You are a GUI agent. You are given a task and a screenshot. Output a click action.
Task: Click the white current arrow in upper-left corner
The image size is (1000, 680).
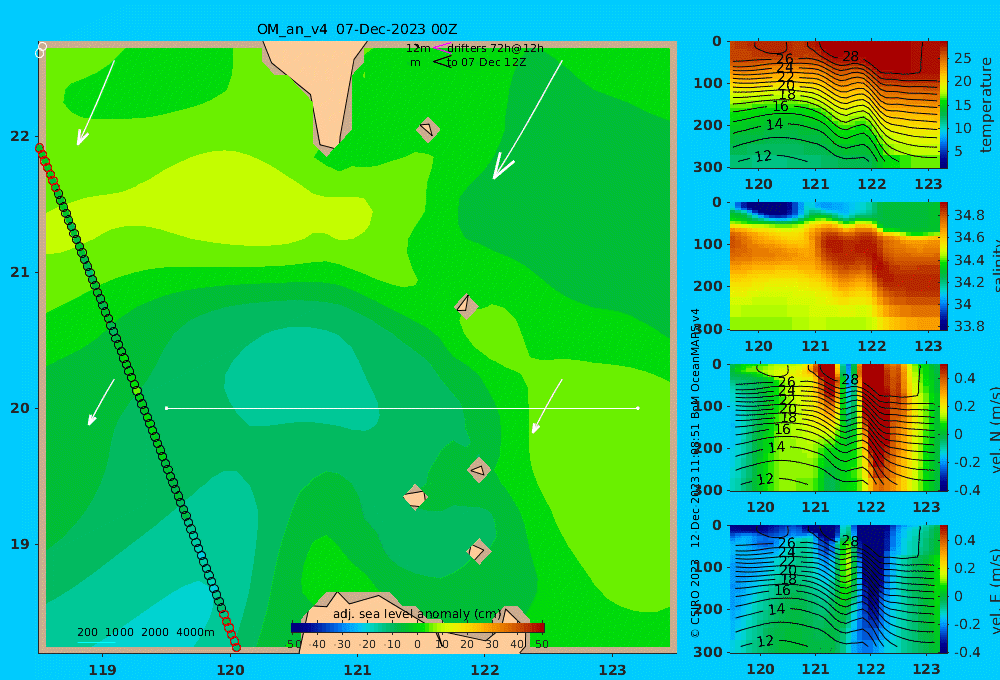[x=96, y=103]
